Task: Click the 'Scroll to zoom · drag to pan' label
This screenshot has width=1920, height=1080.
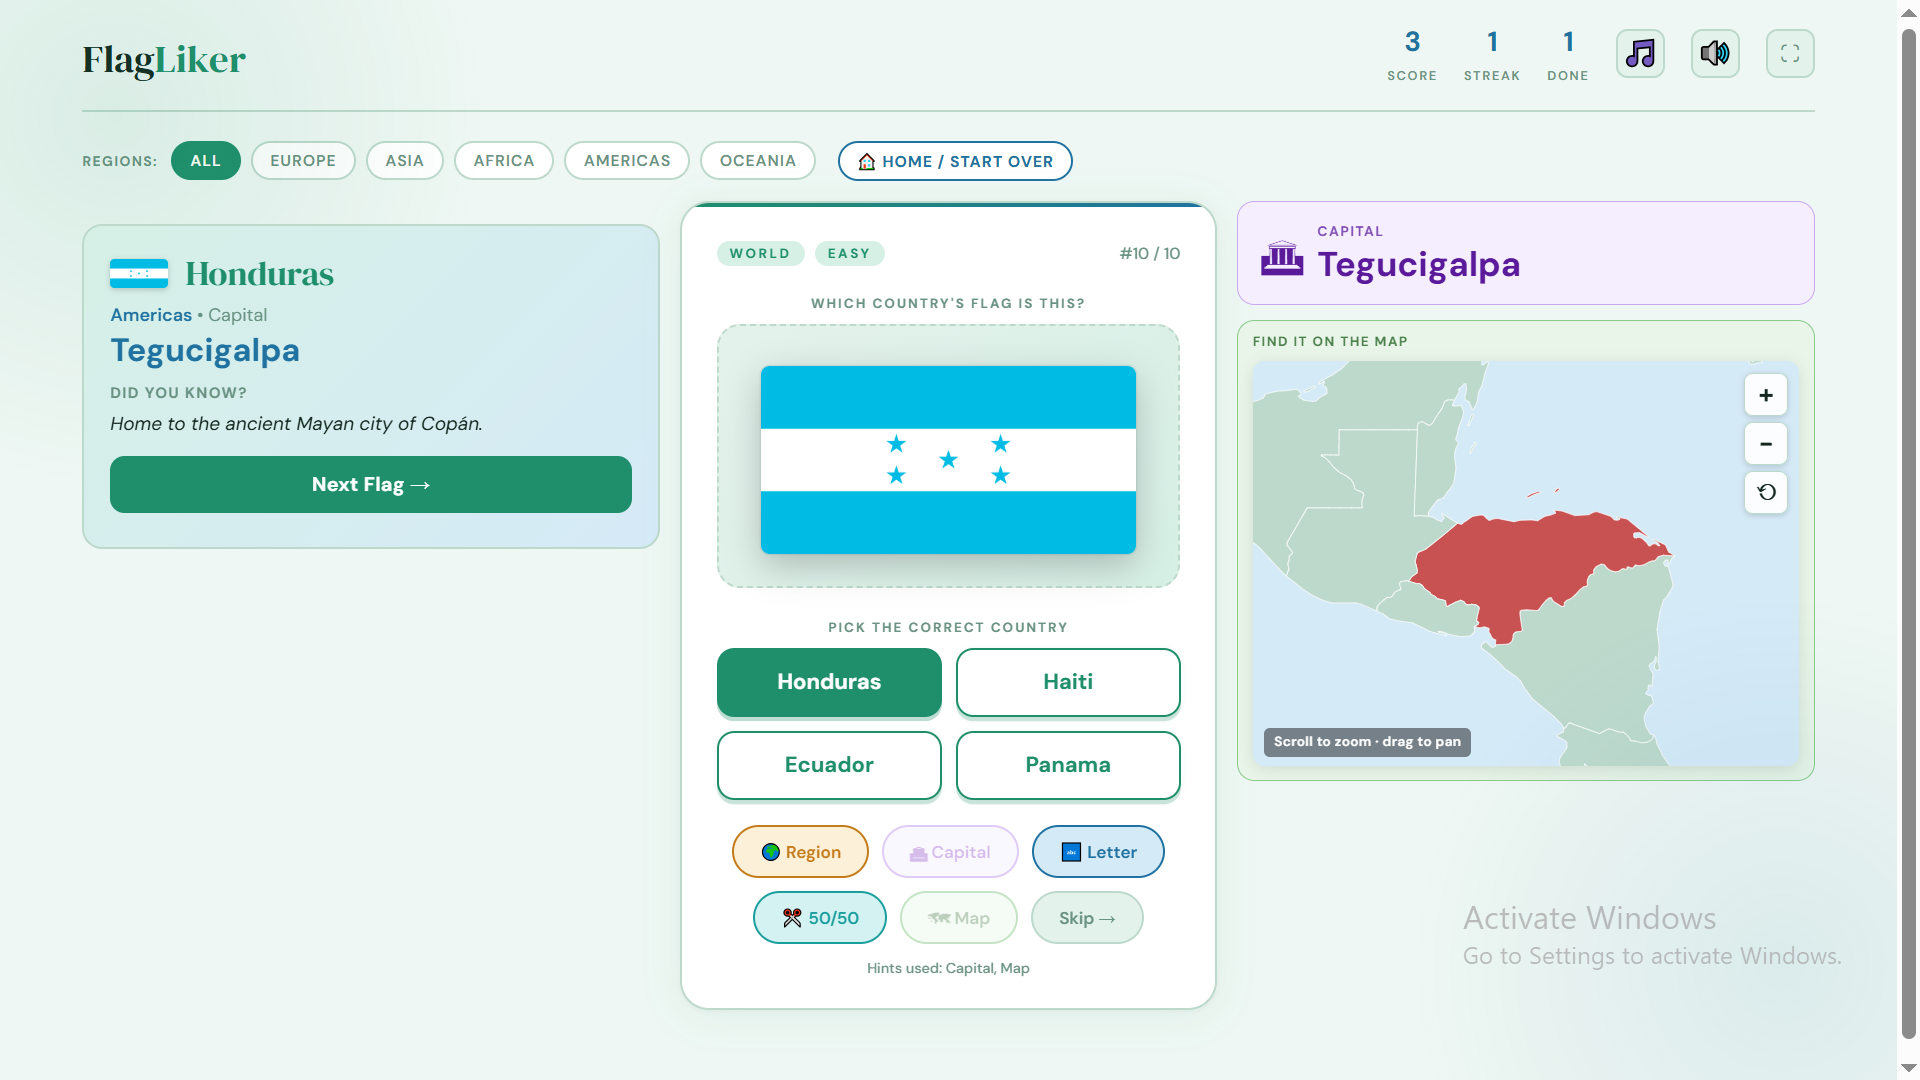Action: click(x=1367, y=742)
